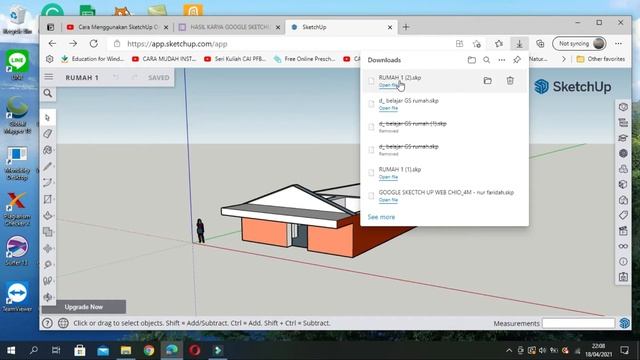The height and width of the screenshot is (360, 640).
Task: Activate the Orbit navigation tool
Action: coord(48,297)
